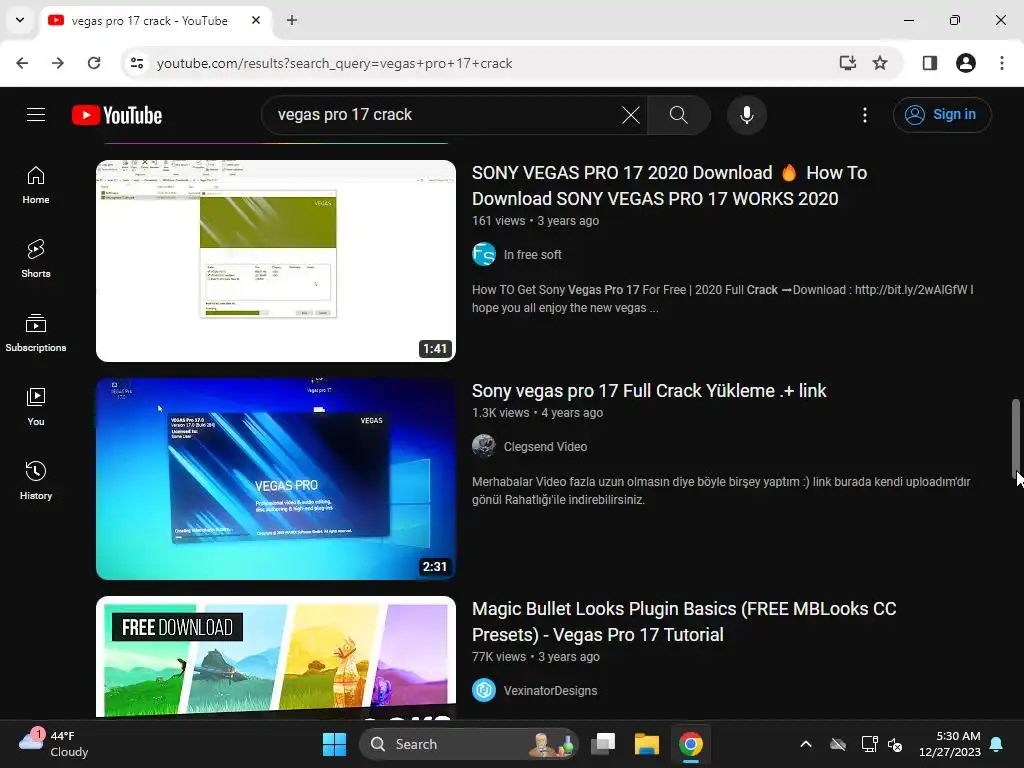Screen dimensions: 1024x768
Task: Click VexinatorDesigns channel avatar
Action: (484, 690)
